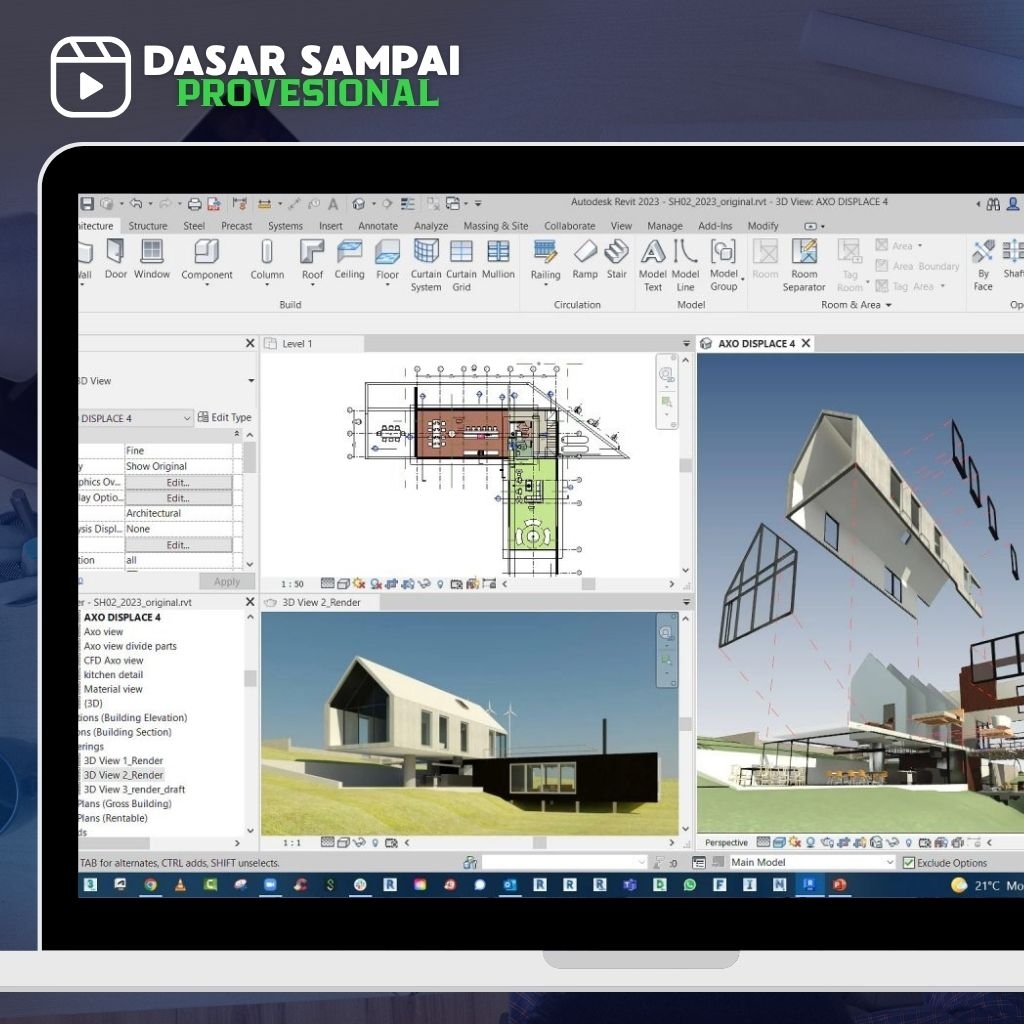Select the Stair tool
The height and width of the screenshot is (1024, 1024).
click(x=616, y=259)
